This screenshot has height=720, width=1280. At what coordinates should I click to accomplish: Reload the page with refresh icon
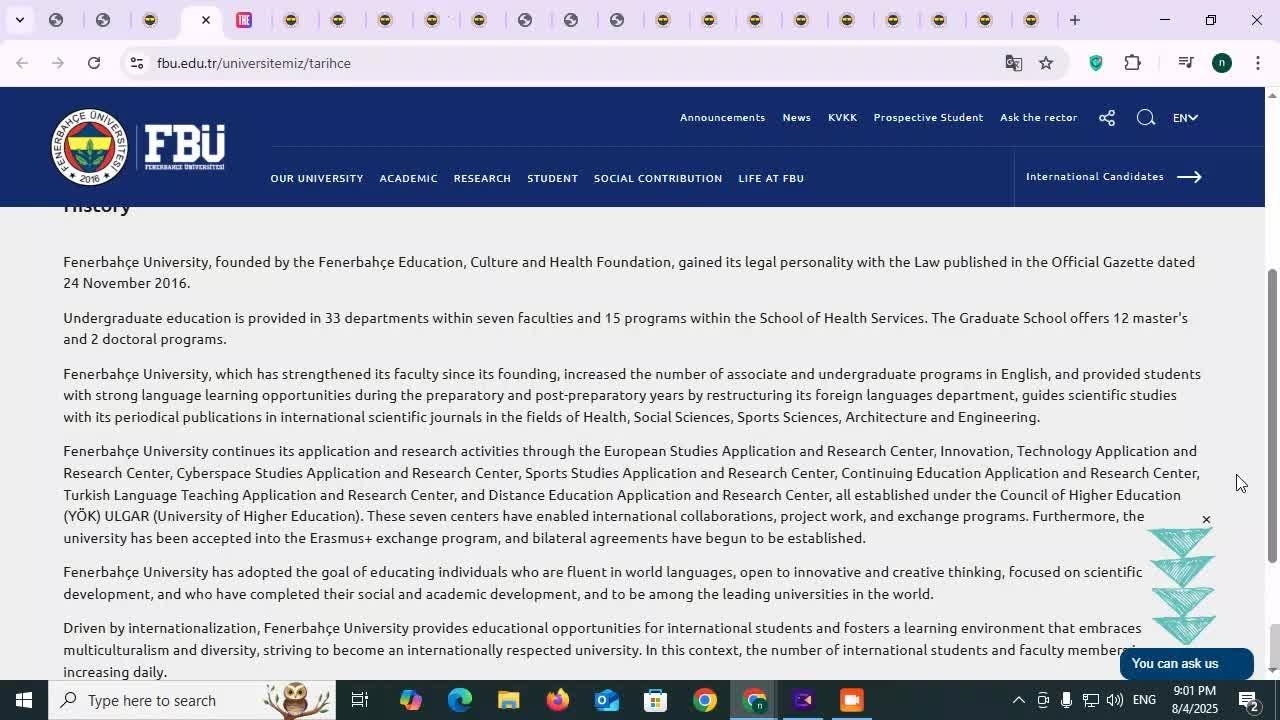pos(94,63)
